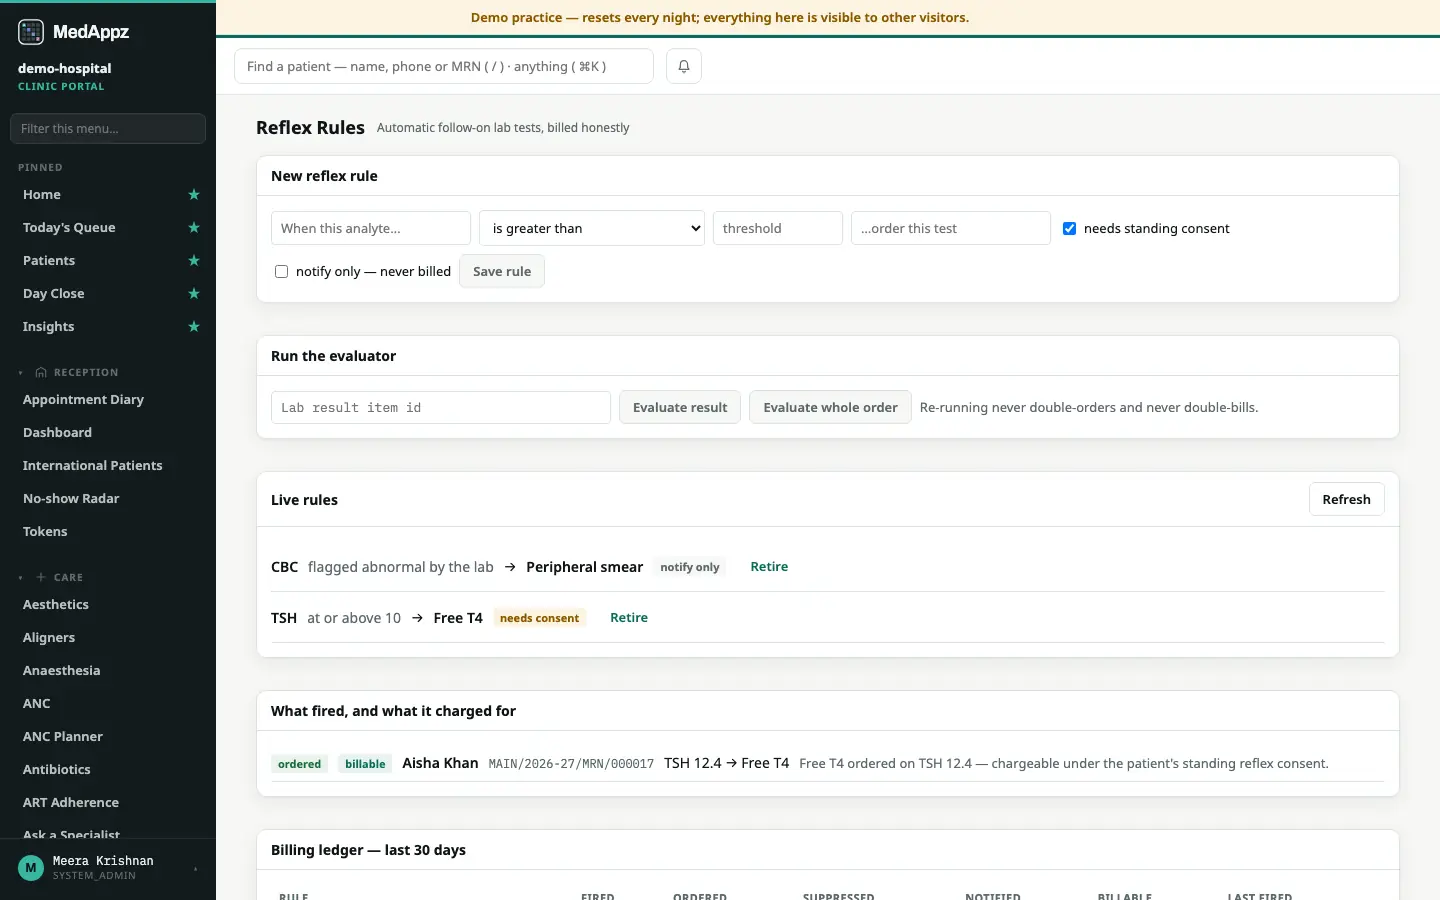Click the '...order this test' field
Image resolution: width=1440 pixels, height=900 pixels.
(x=951, y=228)
